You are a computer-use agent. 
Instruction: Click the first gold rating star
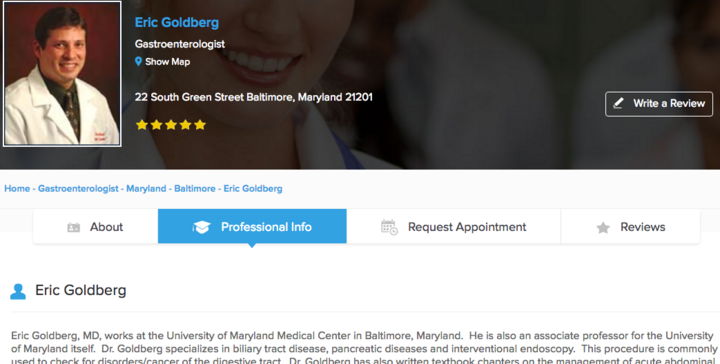point(142,124)
